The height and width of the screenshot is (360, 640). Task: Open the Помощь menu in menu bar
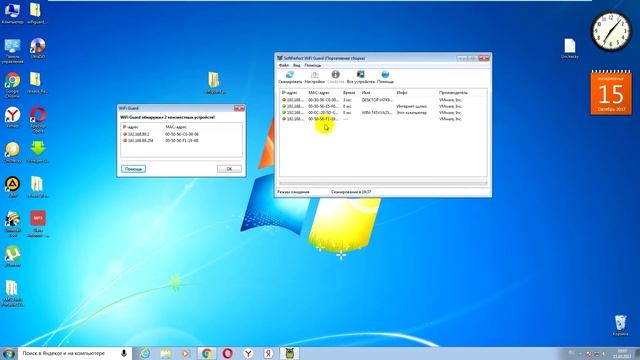pos(313,65)
